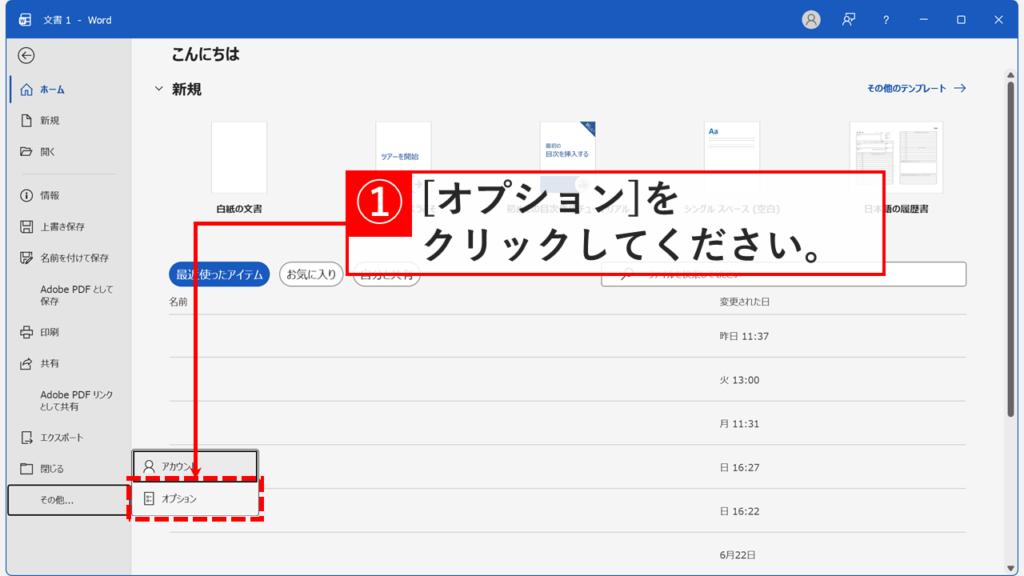Open the file row dated 月 11:31

pos(568,424)
